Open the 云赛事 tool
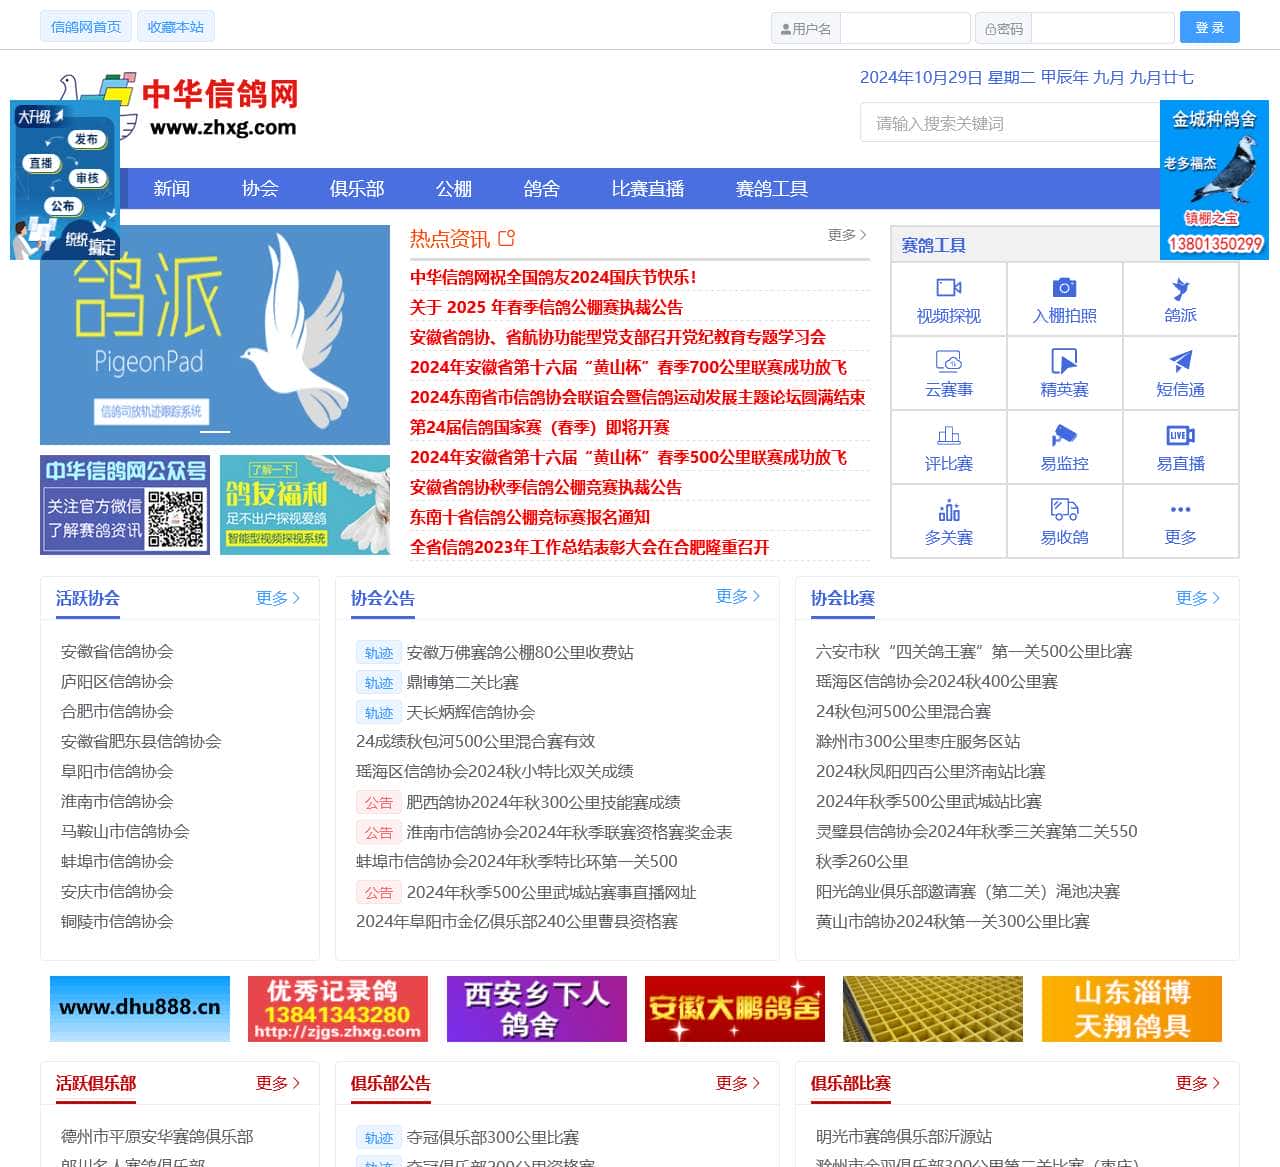Screen dimensions: 1280x1167 948,373
